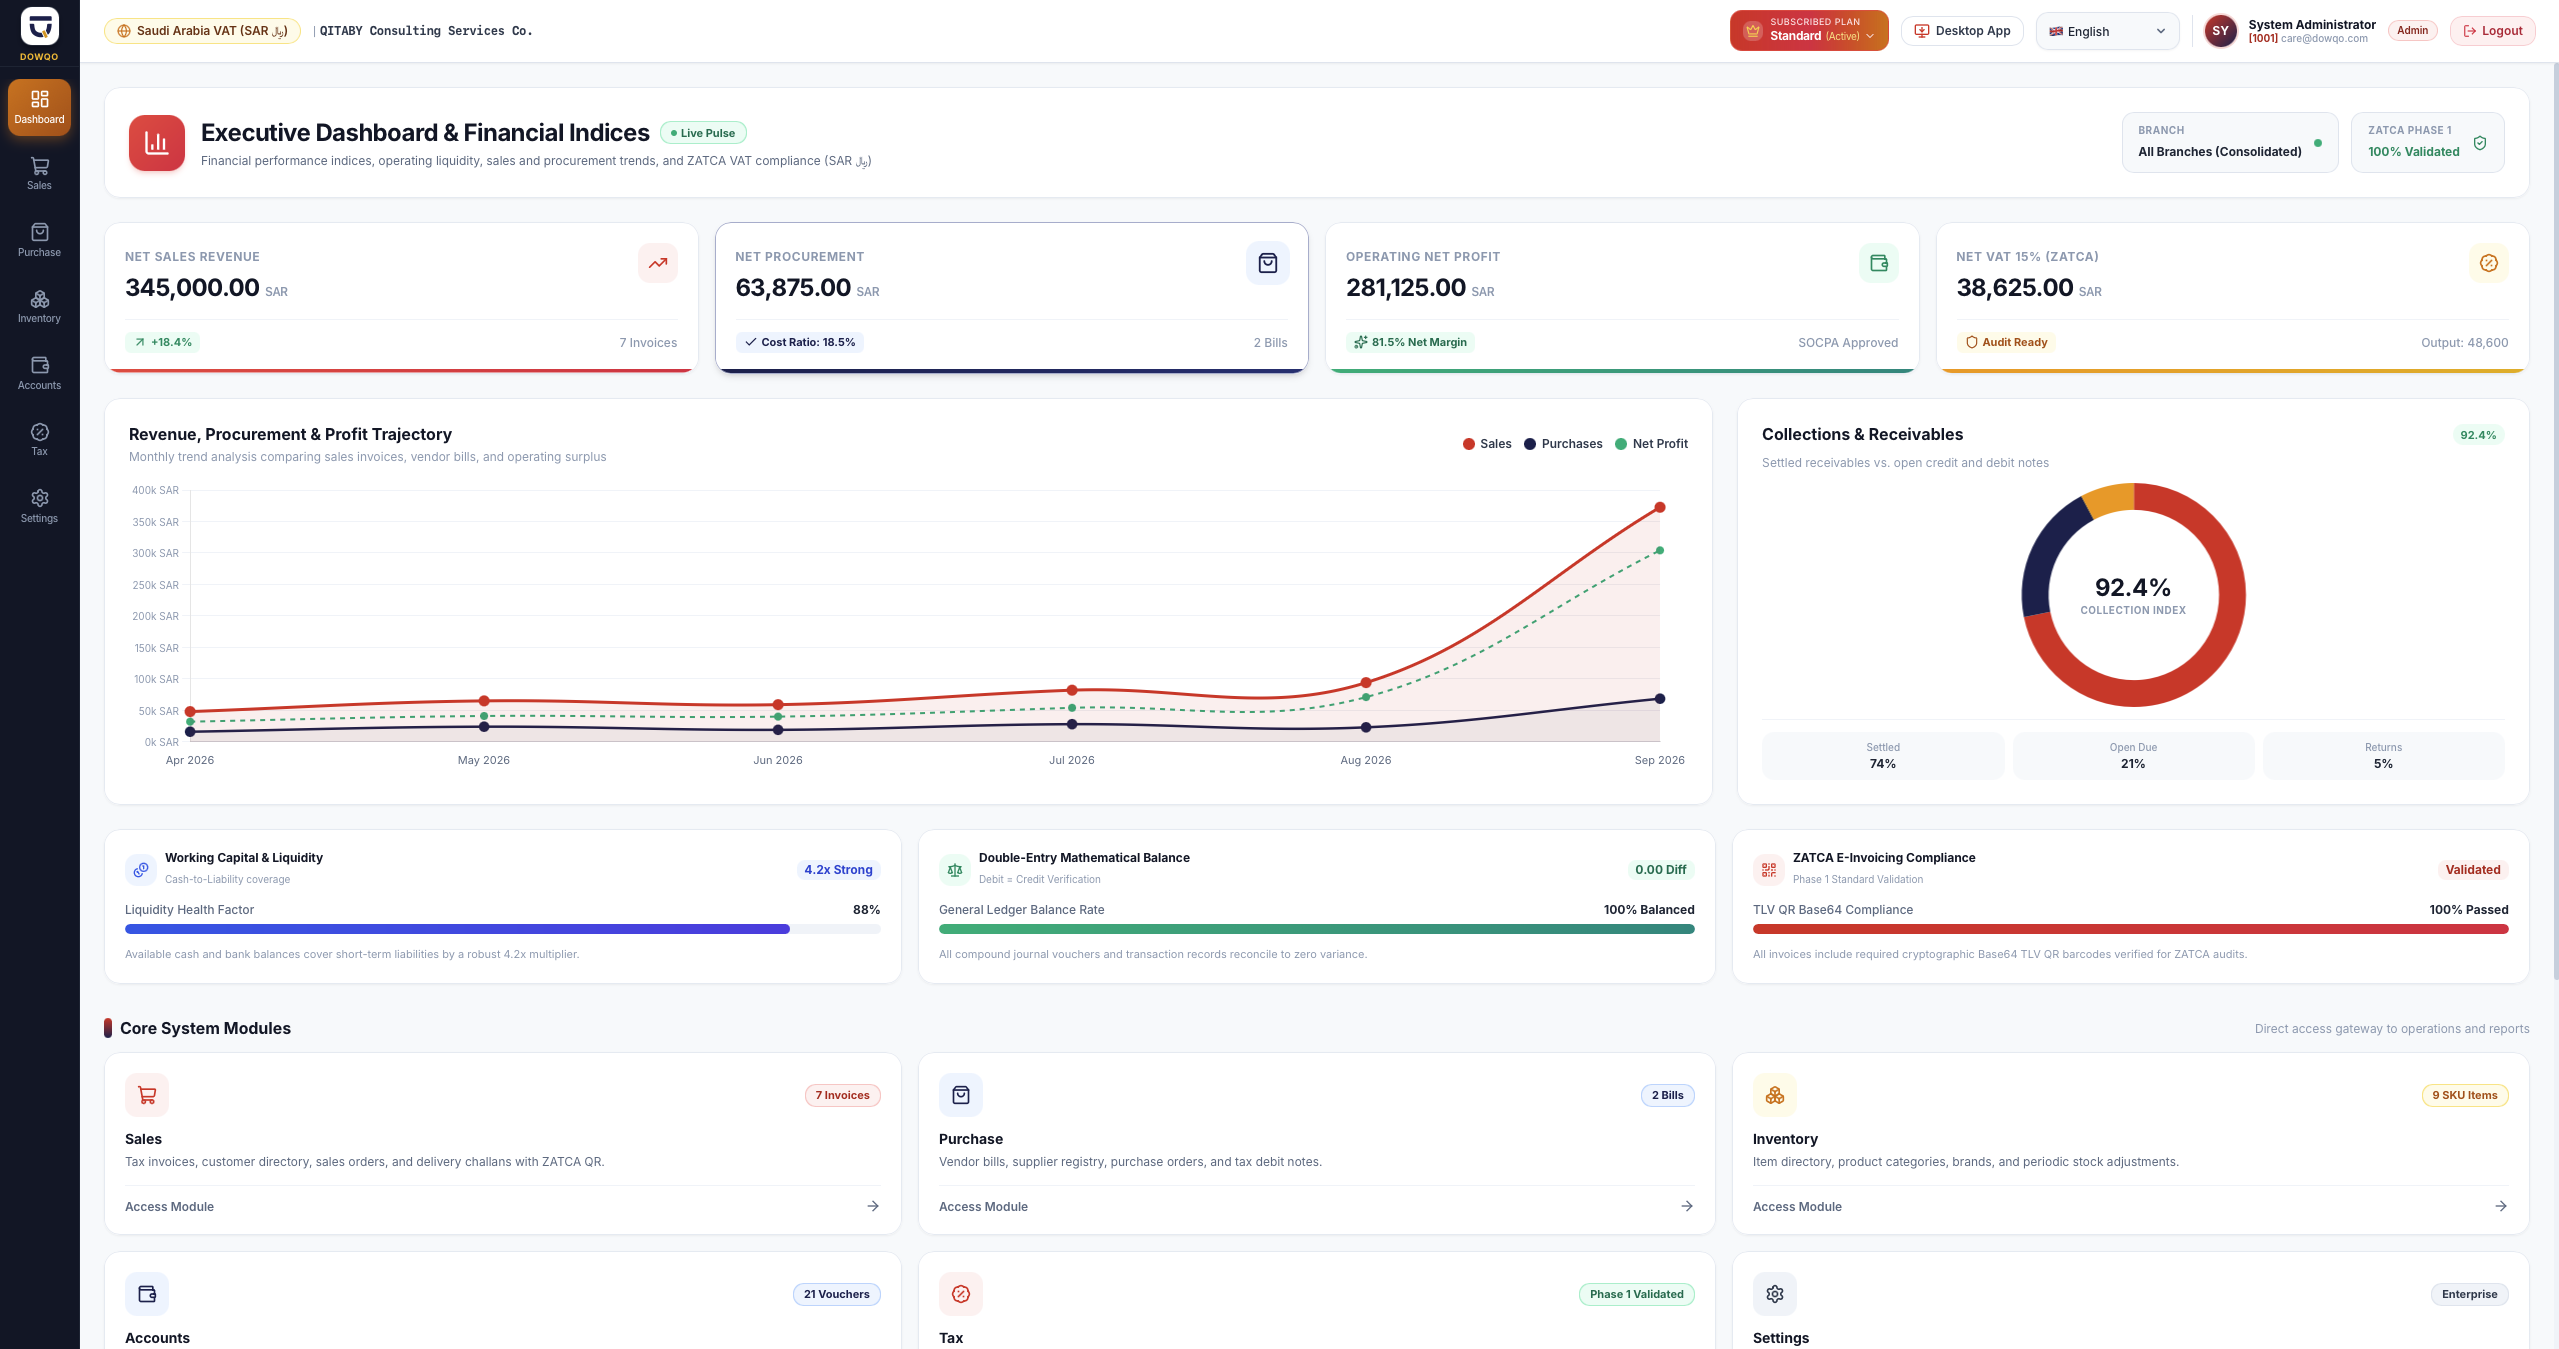
Task: Click the 4.2x Strong badge
Action: point(838,870)
